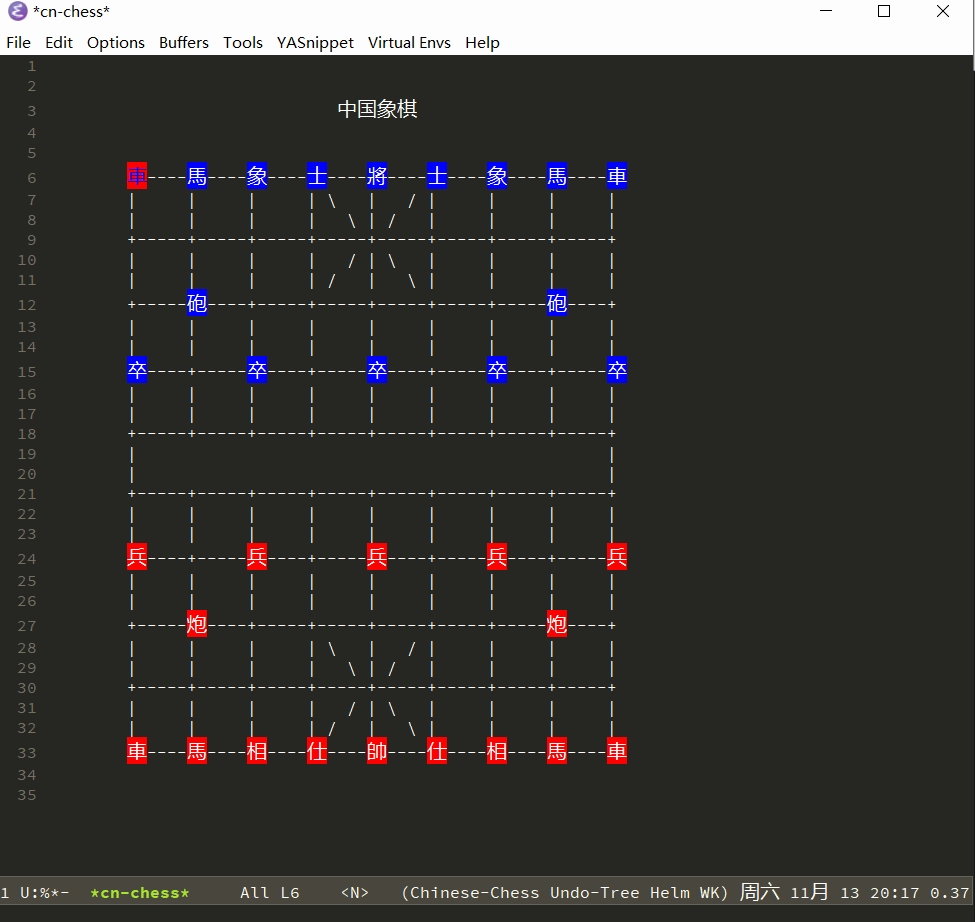Select the leftmost red 兵 soldier

pos(137,556)
